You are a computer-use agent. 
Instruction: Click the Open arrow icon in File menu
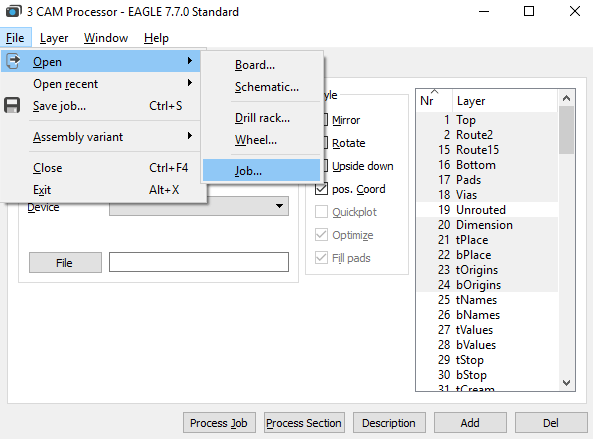pyautogui.click(x=13, y=61)
